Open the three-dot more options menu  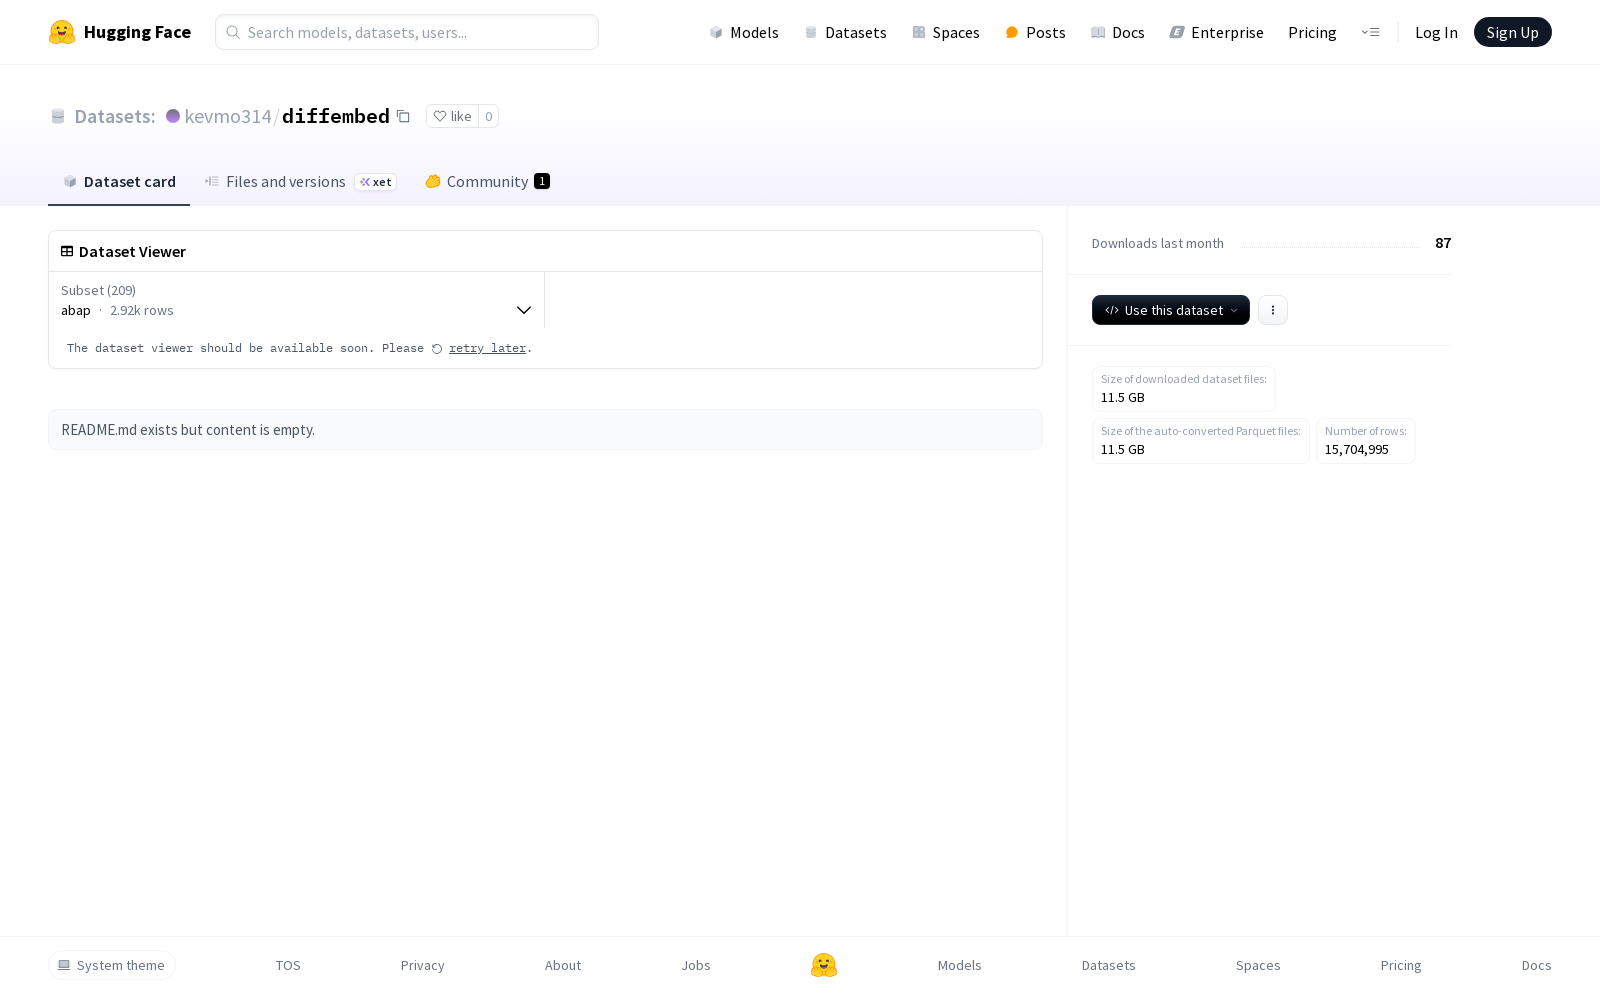(1273, 310)
